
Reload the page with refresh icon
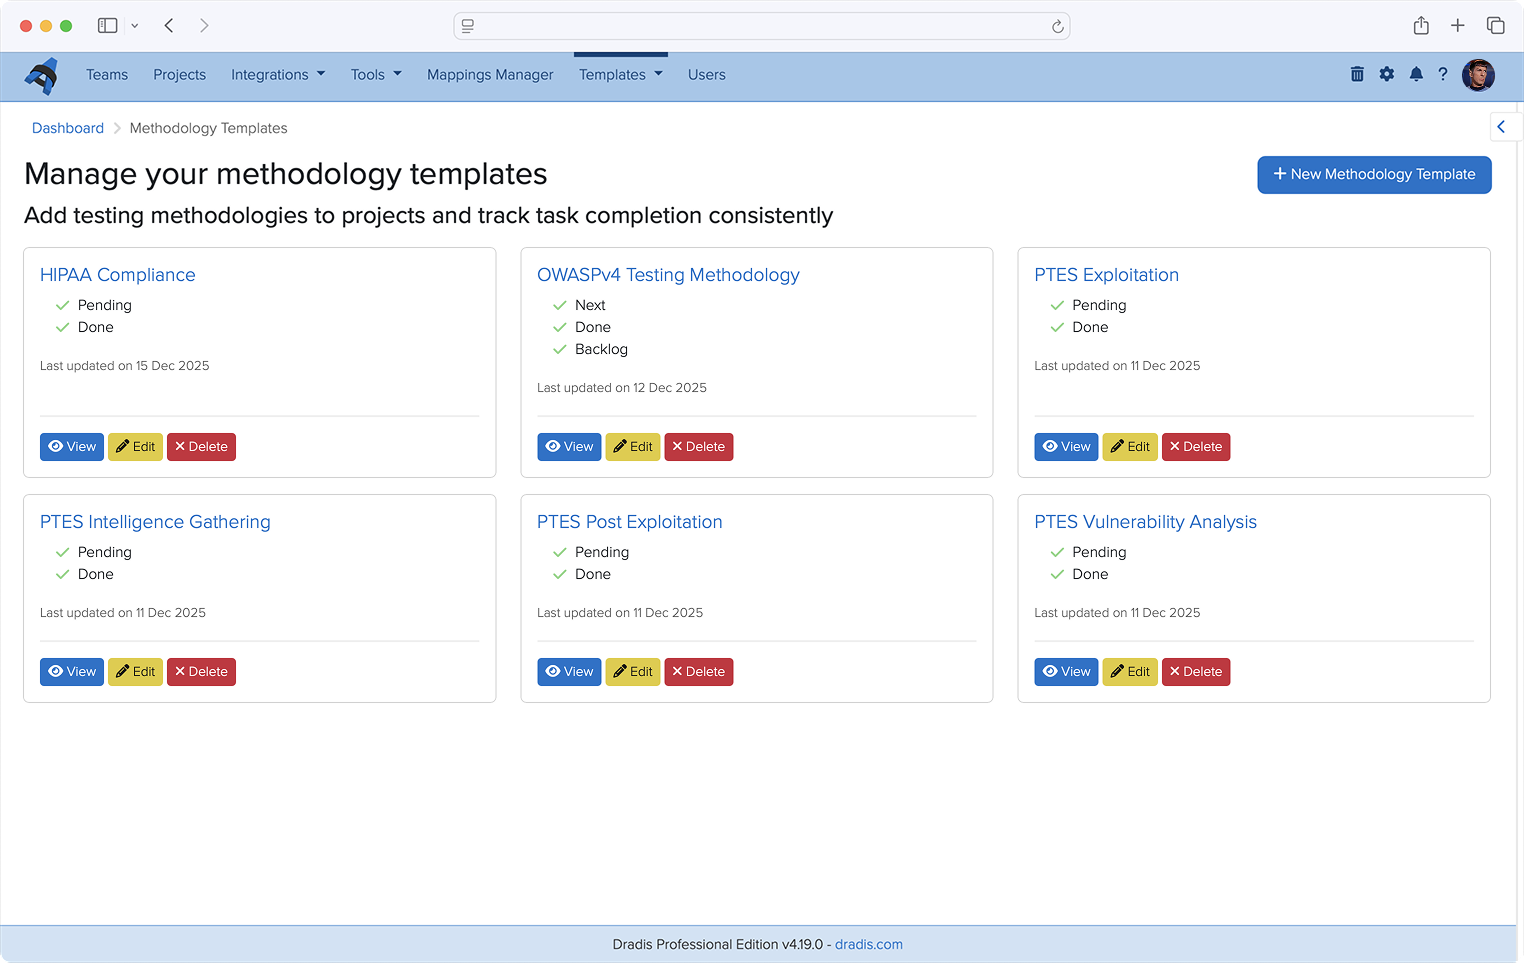click(x=1057, y=27)
